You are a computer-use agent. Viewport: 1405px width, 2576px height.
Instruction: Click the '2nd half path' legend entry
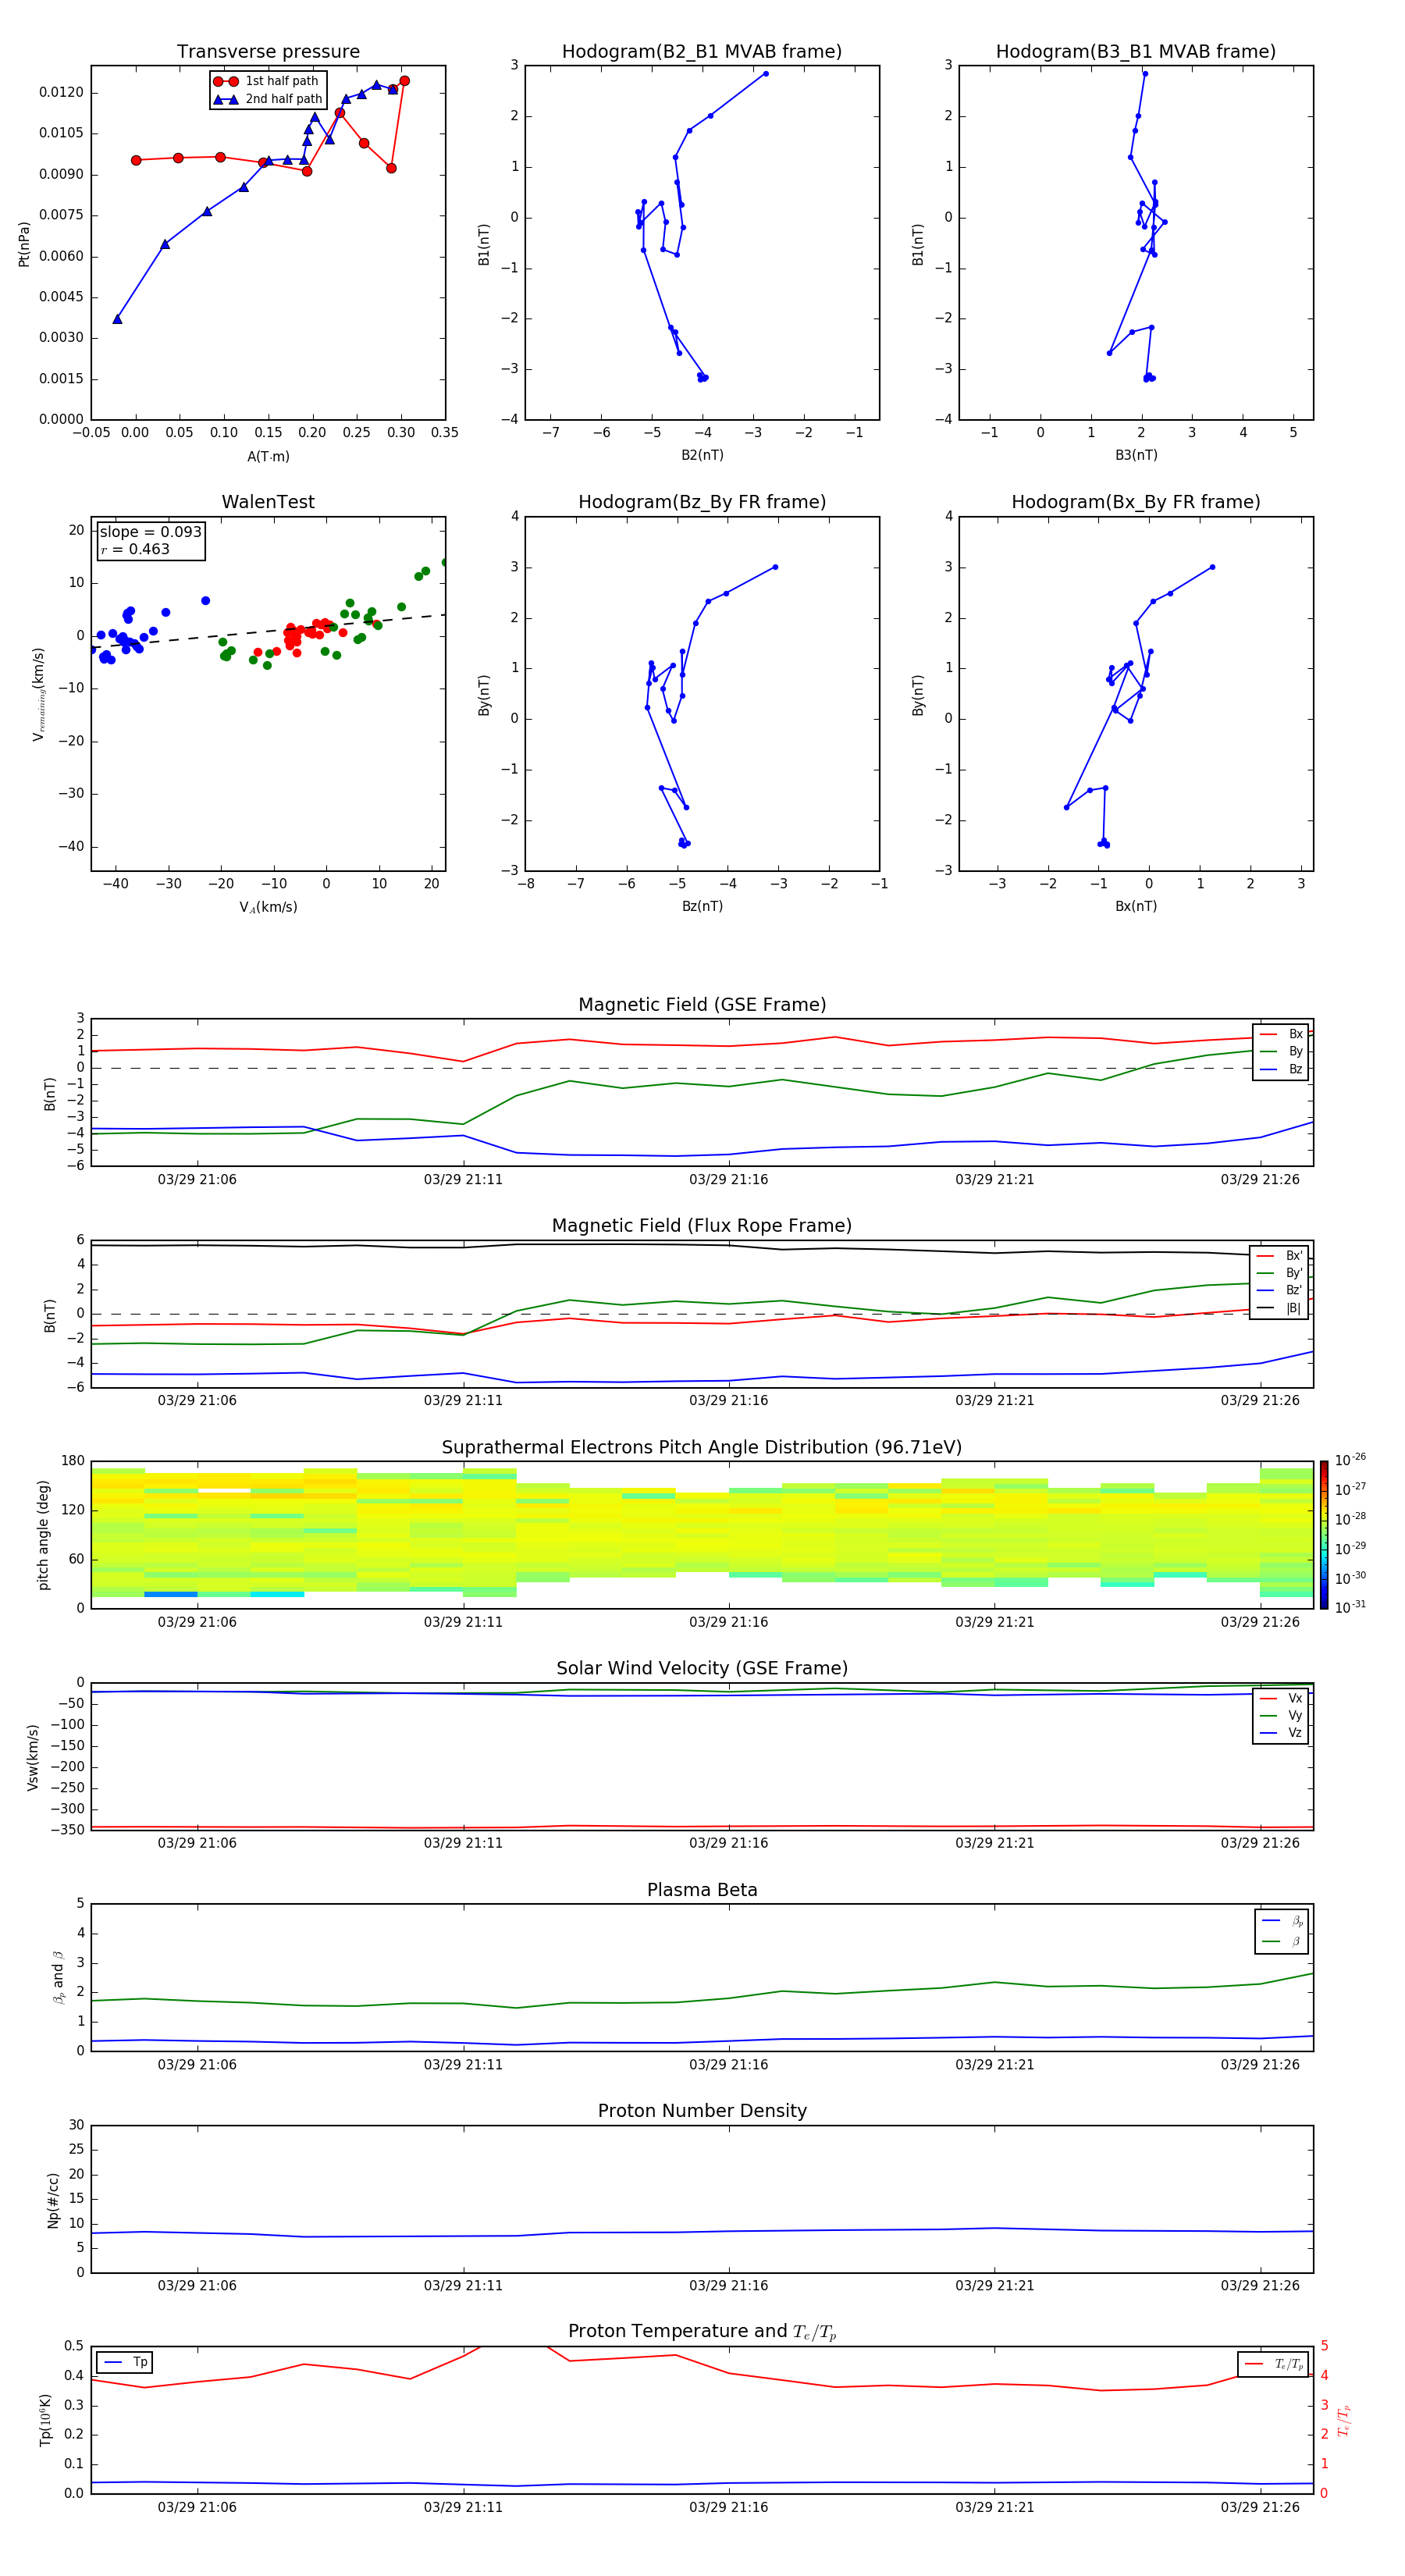click(268, 99)
